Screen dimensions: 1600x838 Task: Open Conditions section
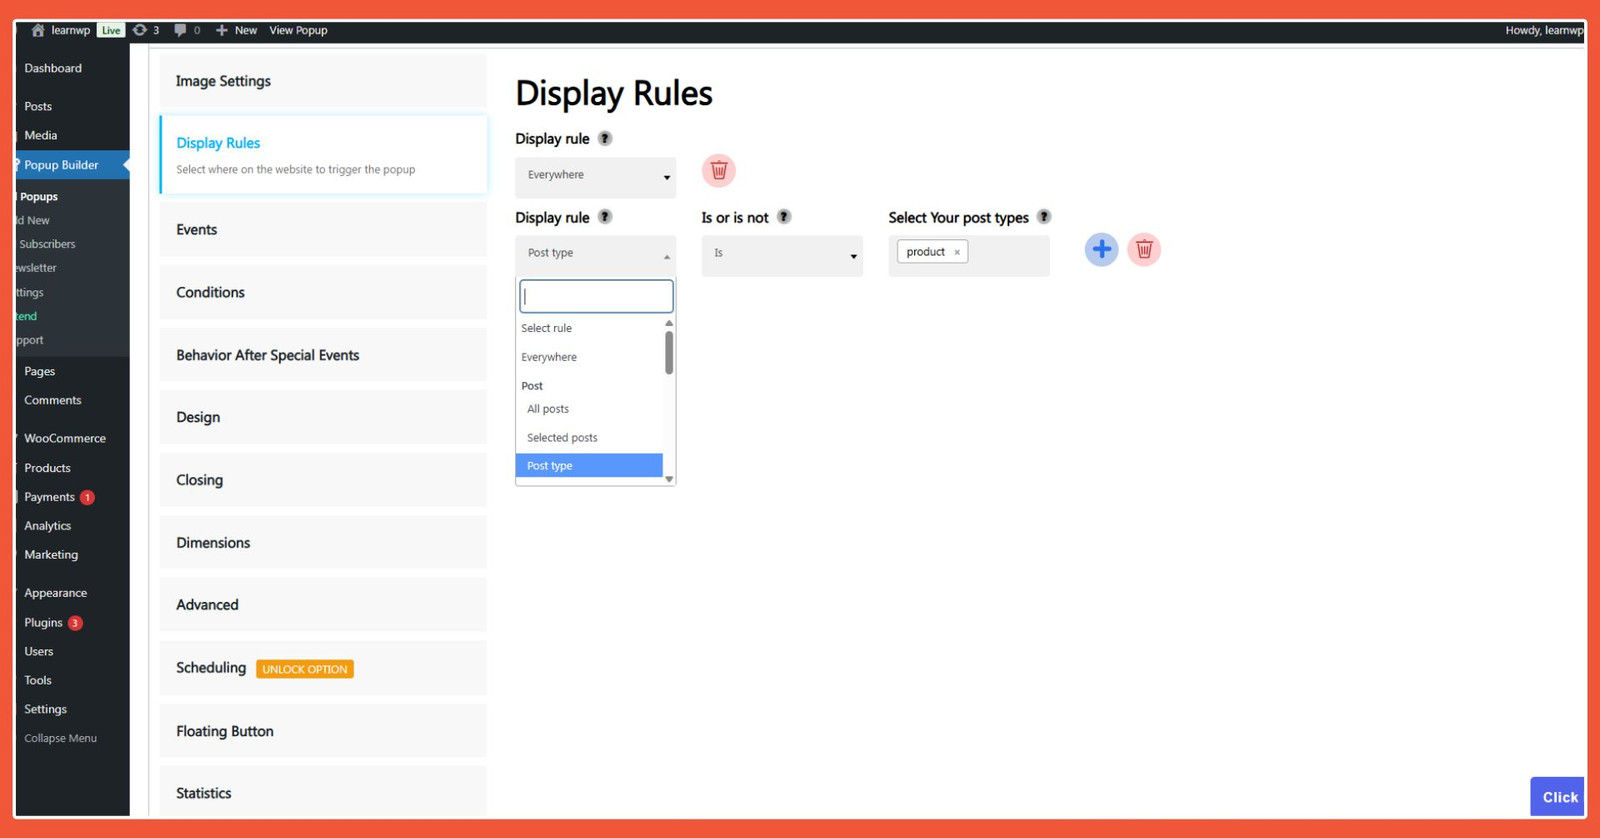click(323, 292)
